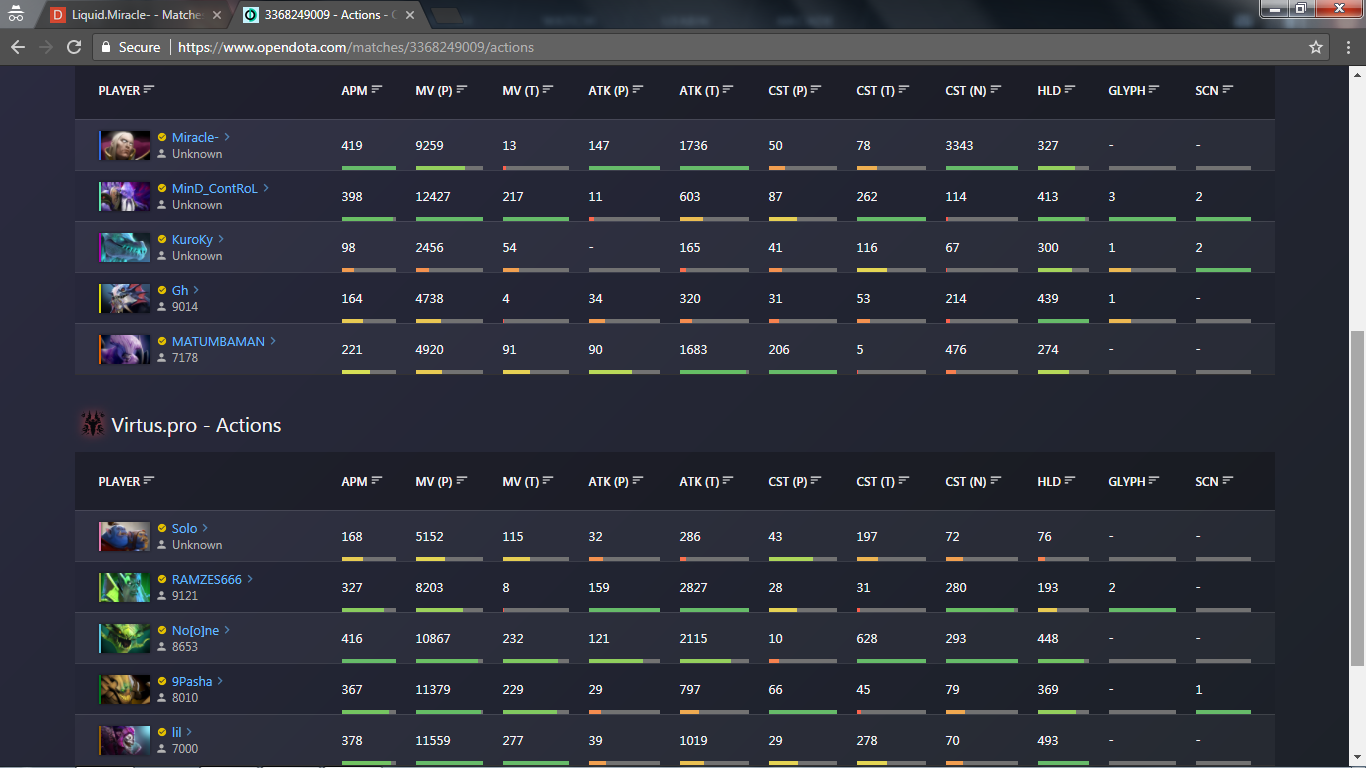The width and height of the screenshot is (1372, 774).
Task: Open 9Pasha player profile link
Action: (192, 681)
